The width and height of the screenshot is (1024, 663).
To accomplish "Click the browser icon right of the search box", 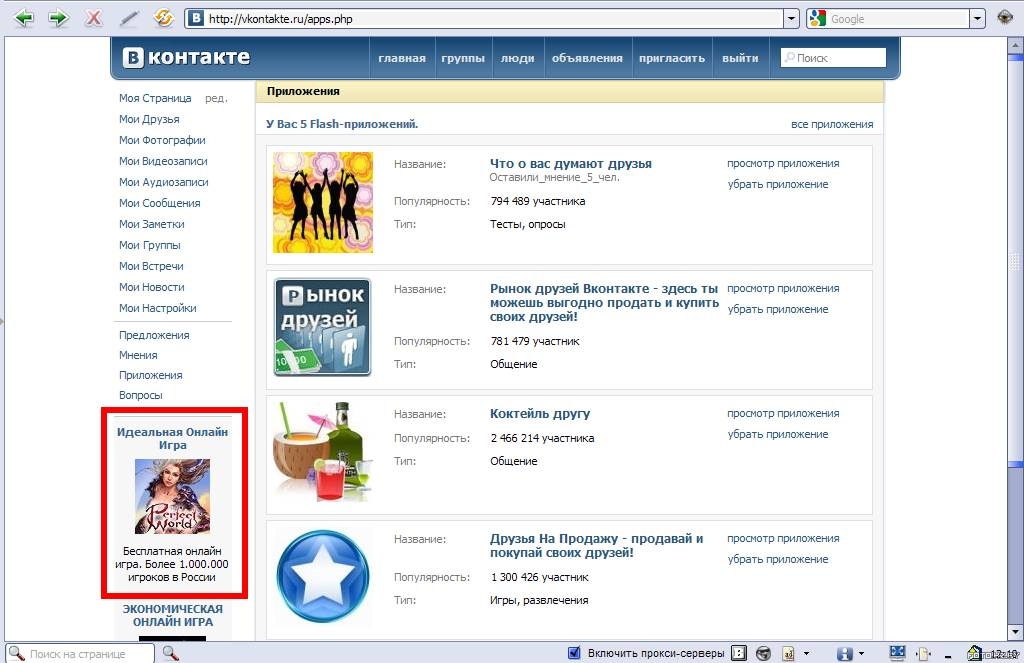I will 1005,18.
